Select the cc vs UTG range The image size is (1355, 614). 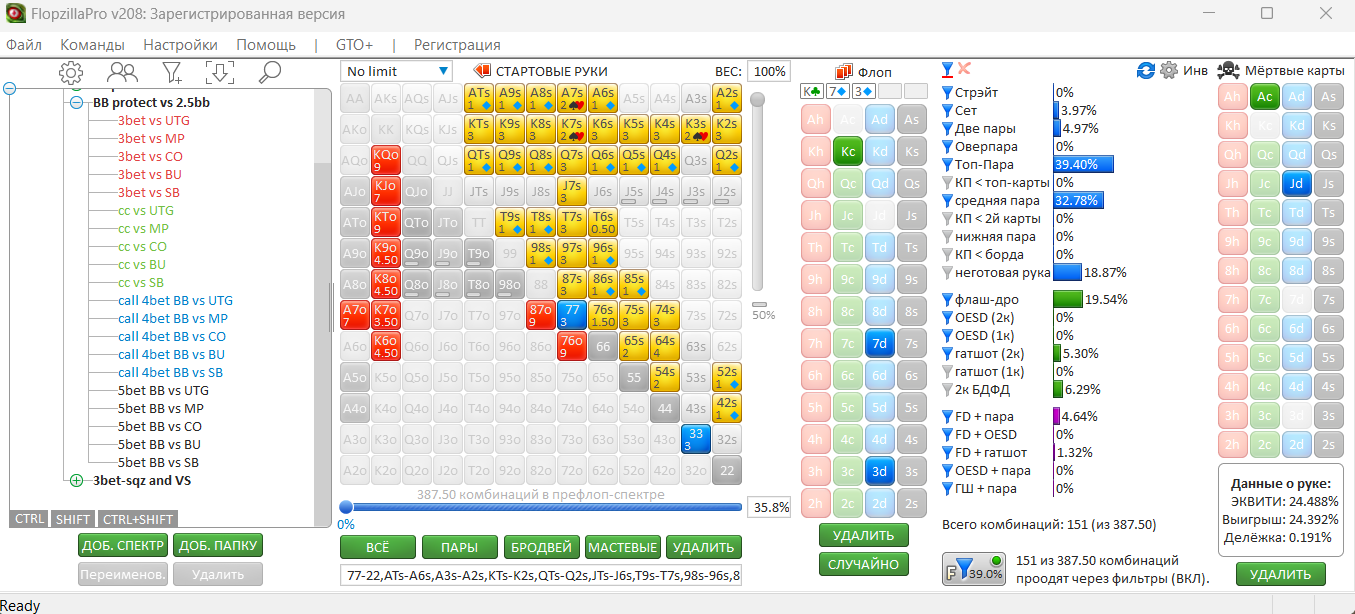146,210
